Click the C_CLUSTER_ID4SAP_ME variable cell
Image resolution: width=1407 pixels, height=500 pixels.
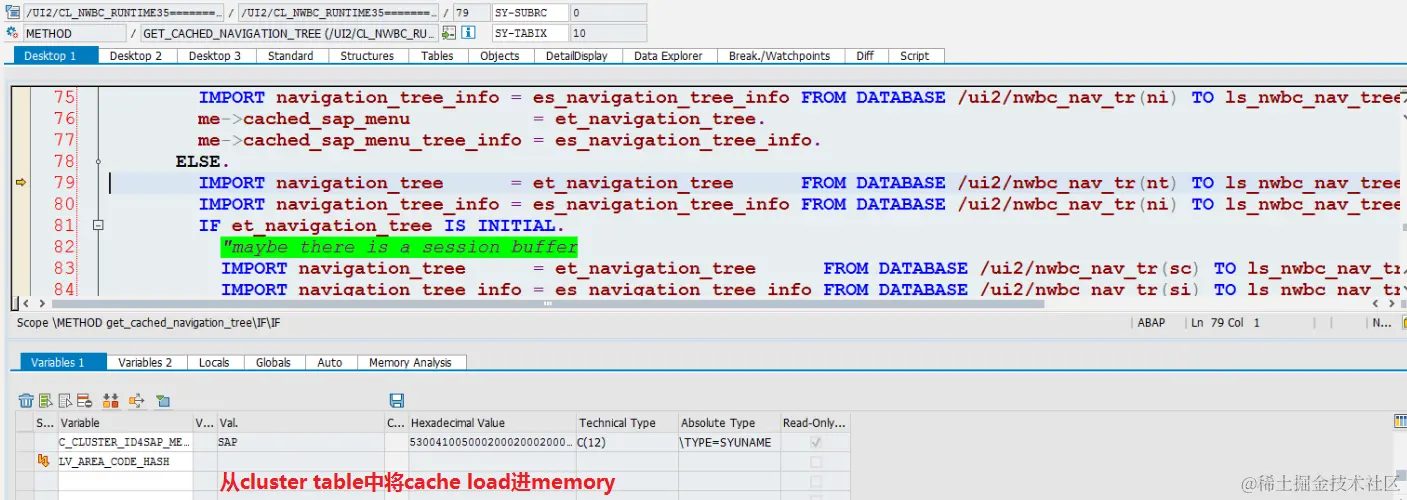125,442
